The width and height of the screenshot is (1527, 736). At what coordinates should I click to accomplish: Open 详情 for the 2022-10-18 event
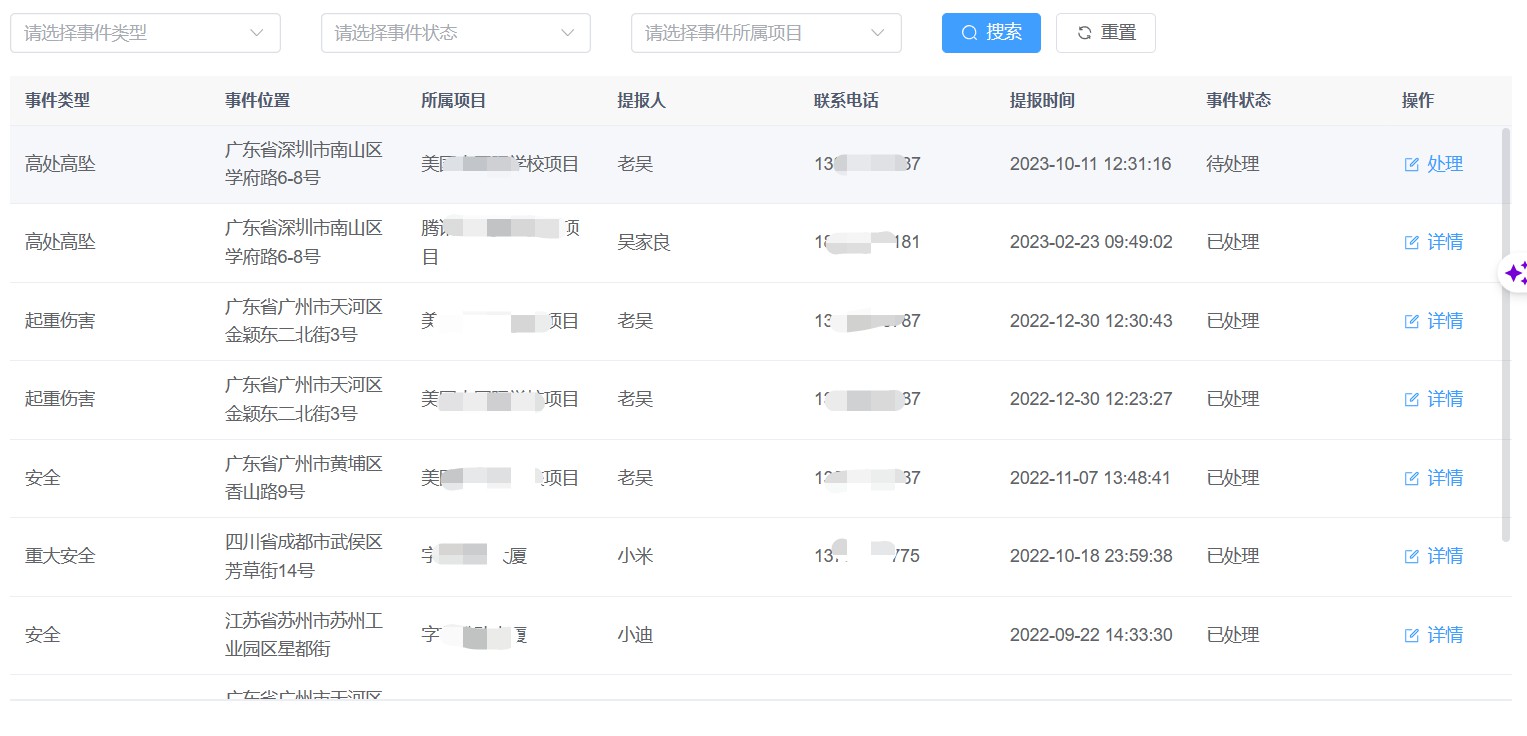click(x=1434, y=556)
